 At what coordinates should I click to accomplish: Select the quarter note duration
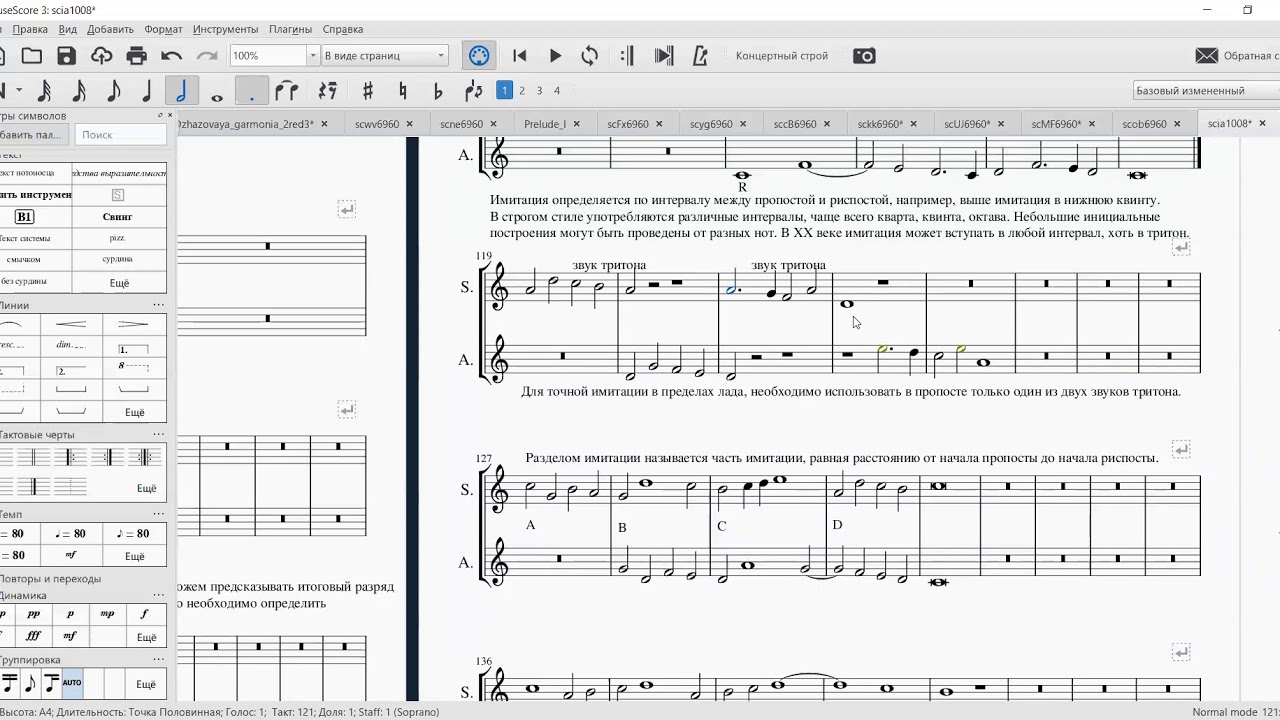147,91
